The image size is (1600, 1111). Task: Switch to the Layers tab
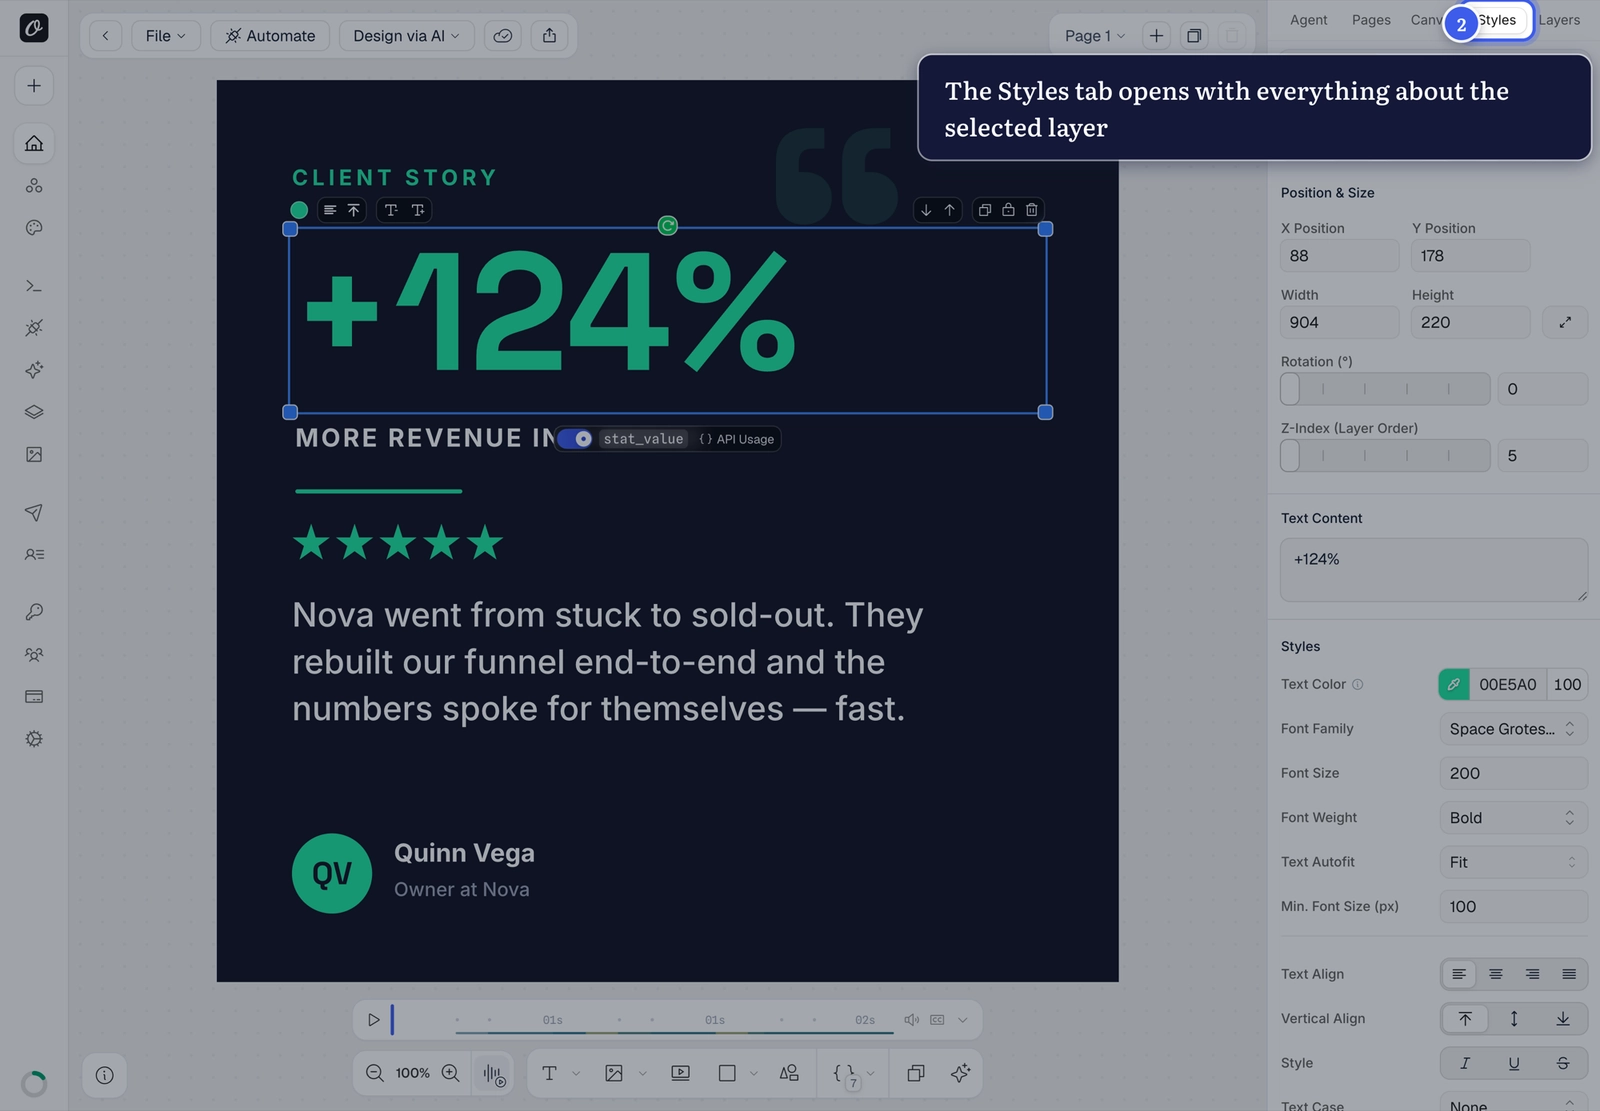1559,20
